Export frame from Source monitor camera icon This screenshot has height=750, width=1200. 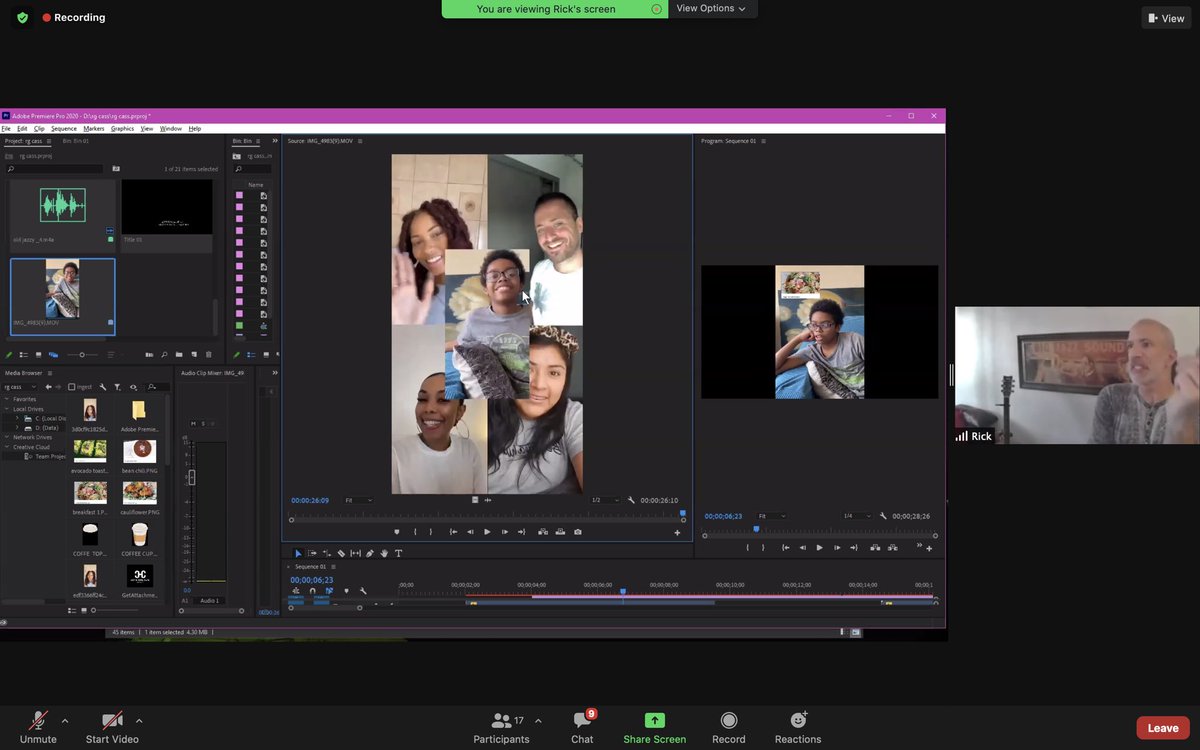[578, 532]
